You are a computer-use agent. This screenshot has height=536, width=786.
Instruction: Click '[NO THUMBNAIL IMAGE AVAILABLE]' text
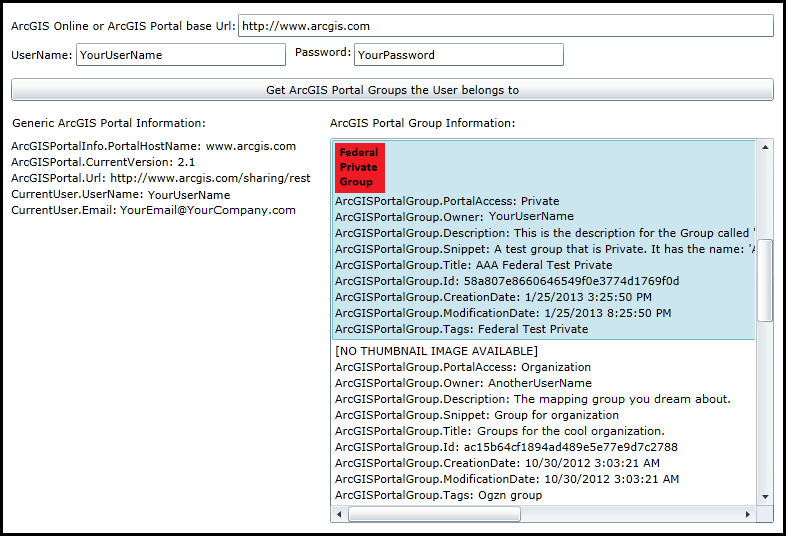click(436, 351)
